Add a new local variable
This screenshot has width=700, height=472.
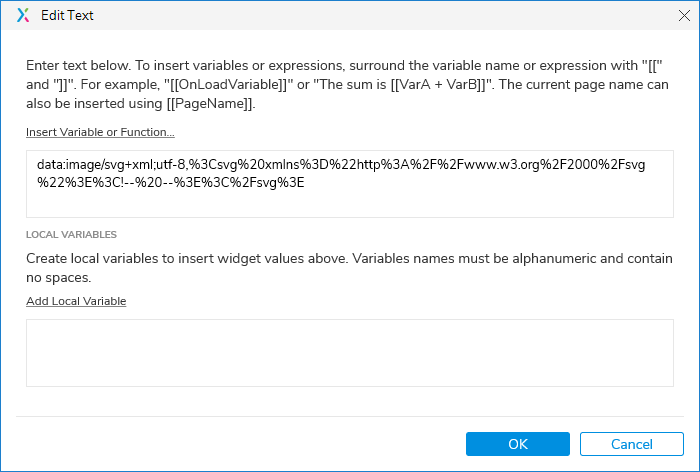[x=76, y=301]
